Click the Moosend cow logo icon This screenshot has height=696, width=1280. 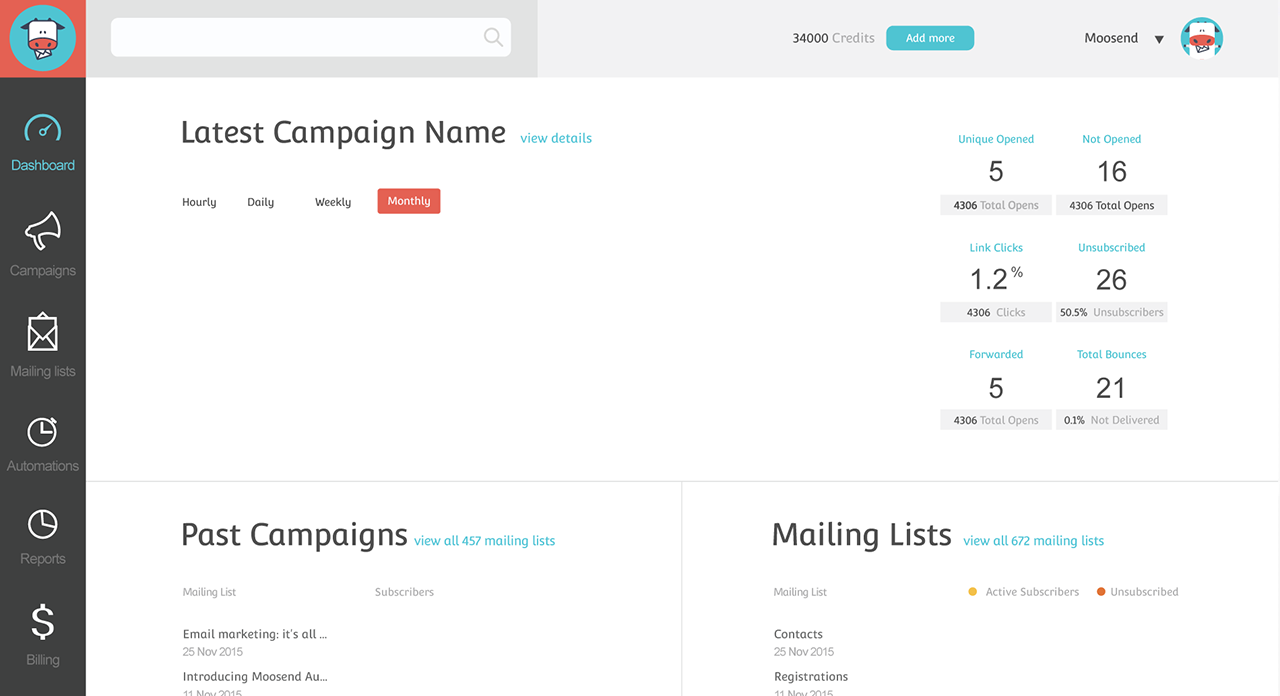pyautogui.click(x=42, y=38)
